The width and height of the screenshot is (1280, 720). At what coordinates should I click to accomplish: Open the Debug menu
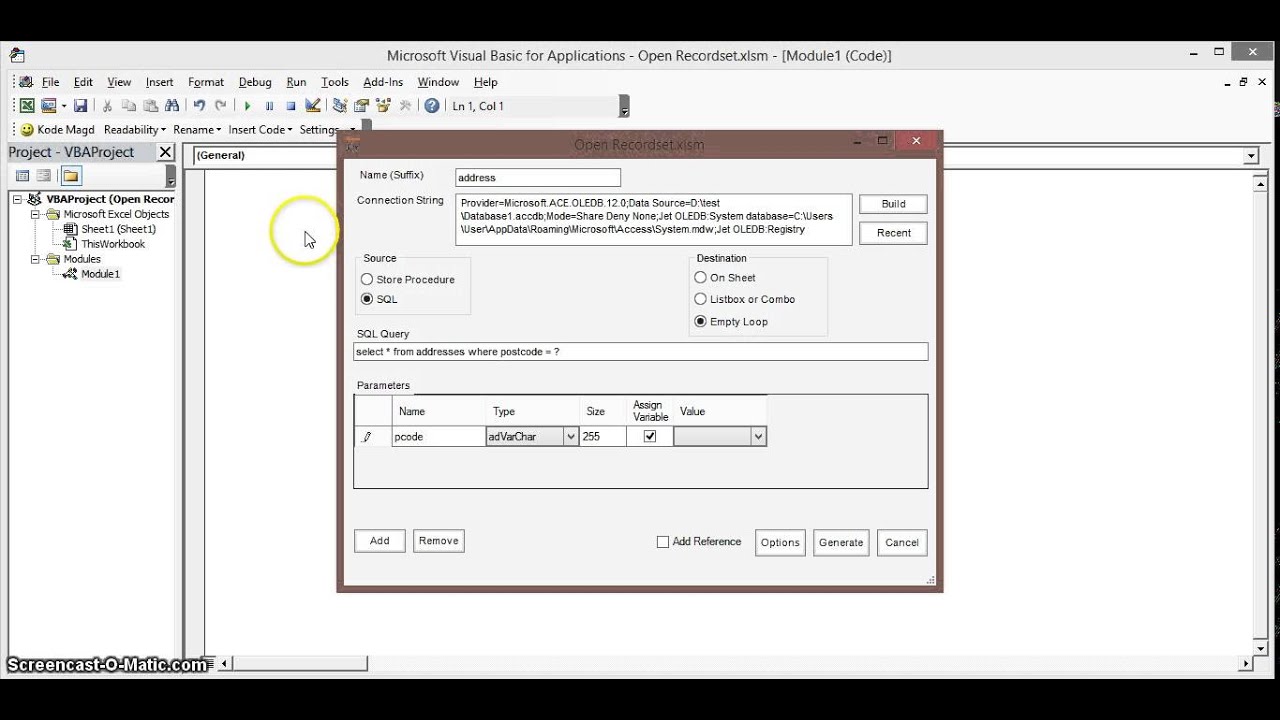tap(255, 82)
